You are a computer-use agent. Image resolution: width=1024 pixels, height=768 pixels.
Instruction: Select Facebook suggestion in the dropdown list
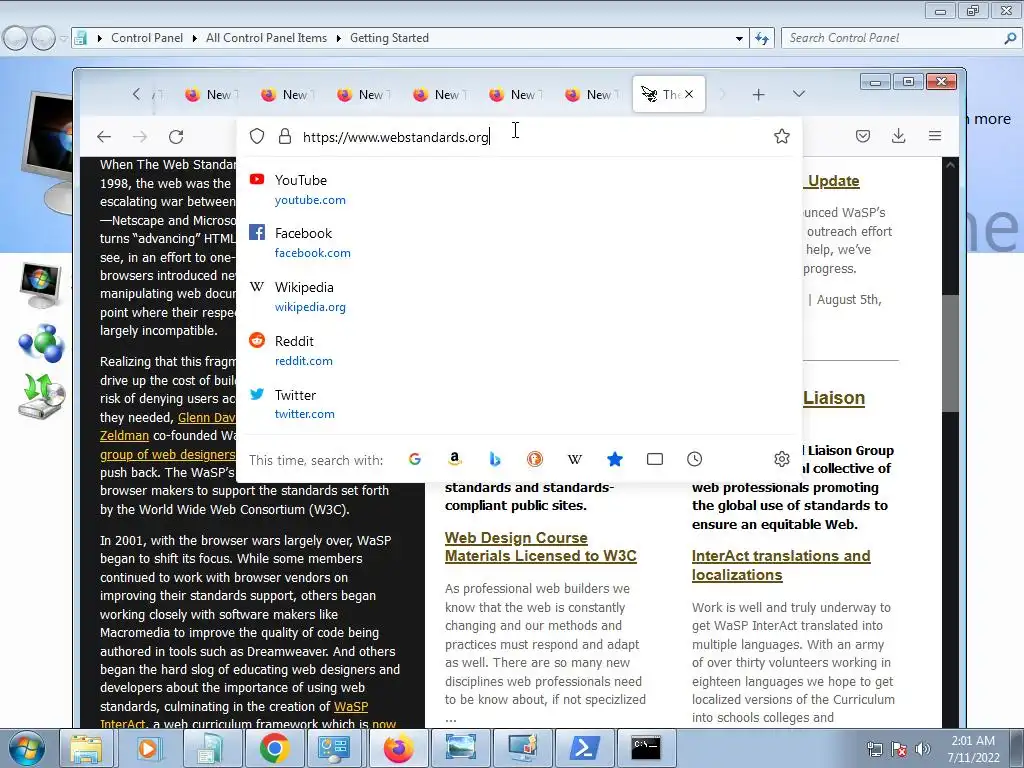point(519,243)
